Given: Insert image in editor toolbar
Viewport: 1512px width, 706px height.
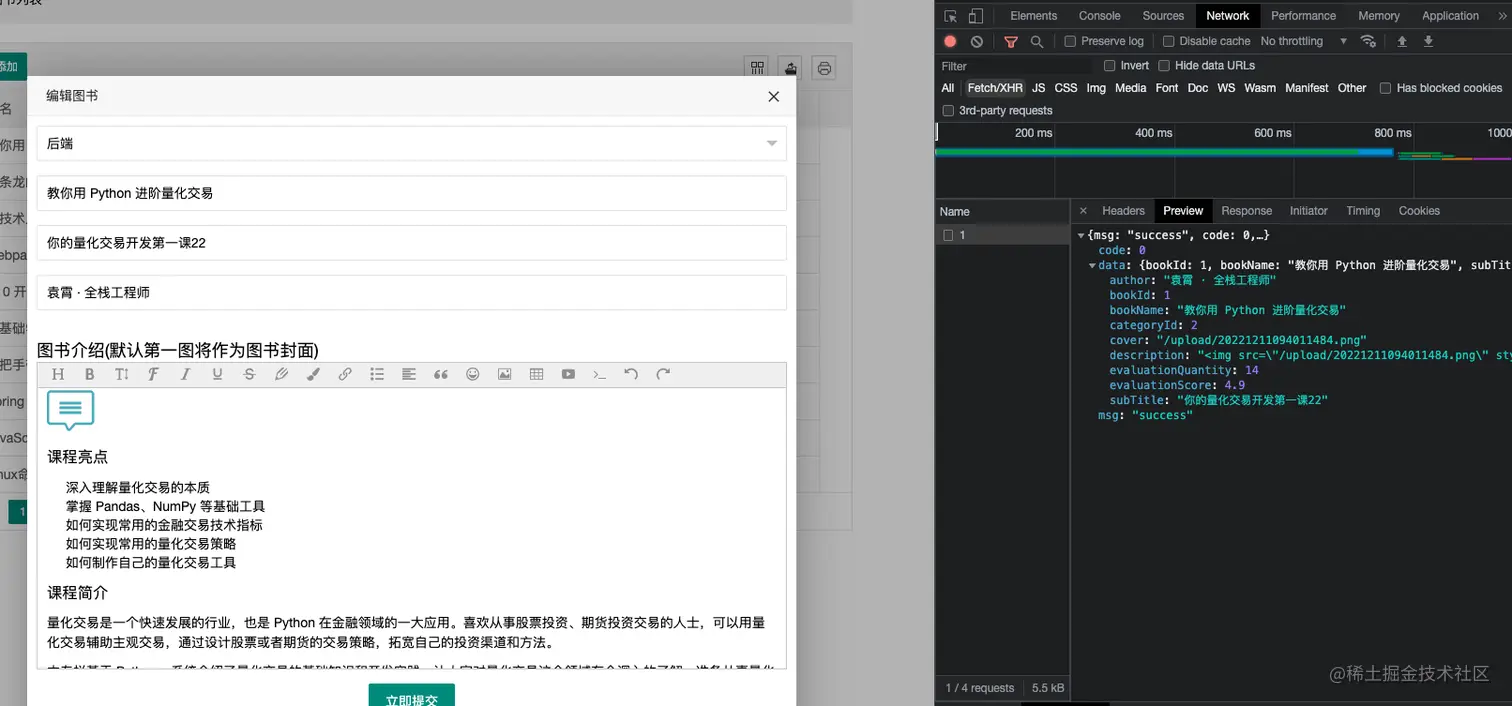Looking at the screenshot, I should (x=505, y=374).
